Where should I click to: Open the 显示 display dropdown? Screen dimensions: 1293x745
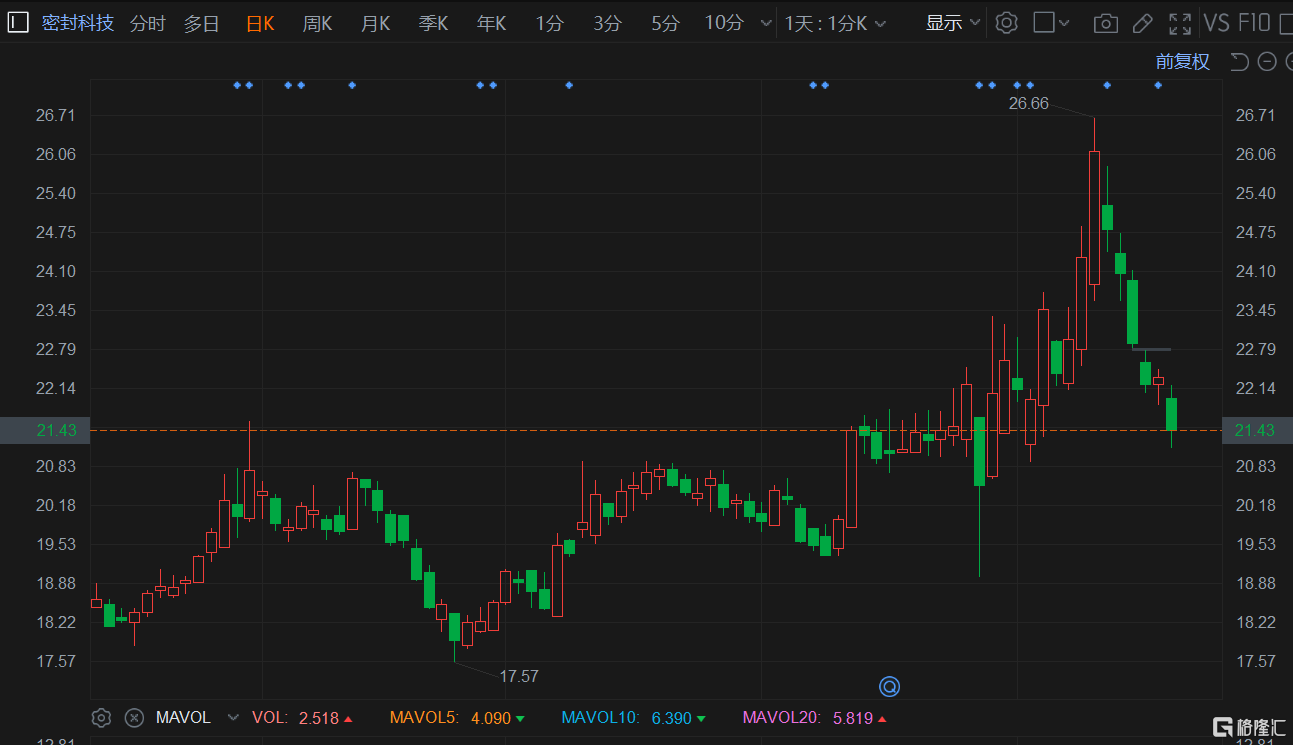coord(953,23)
